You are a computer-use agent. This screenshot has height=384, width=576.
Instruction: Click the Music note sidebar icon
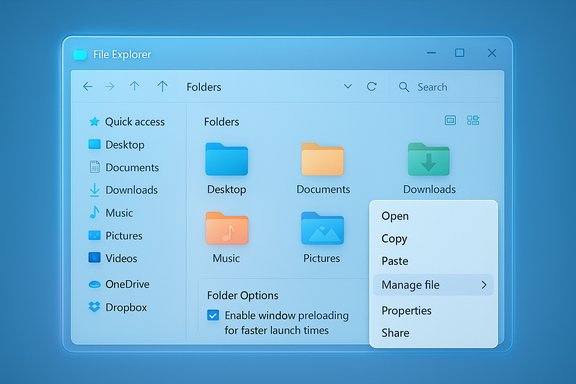click(x=94, y=212)
